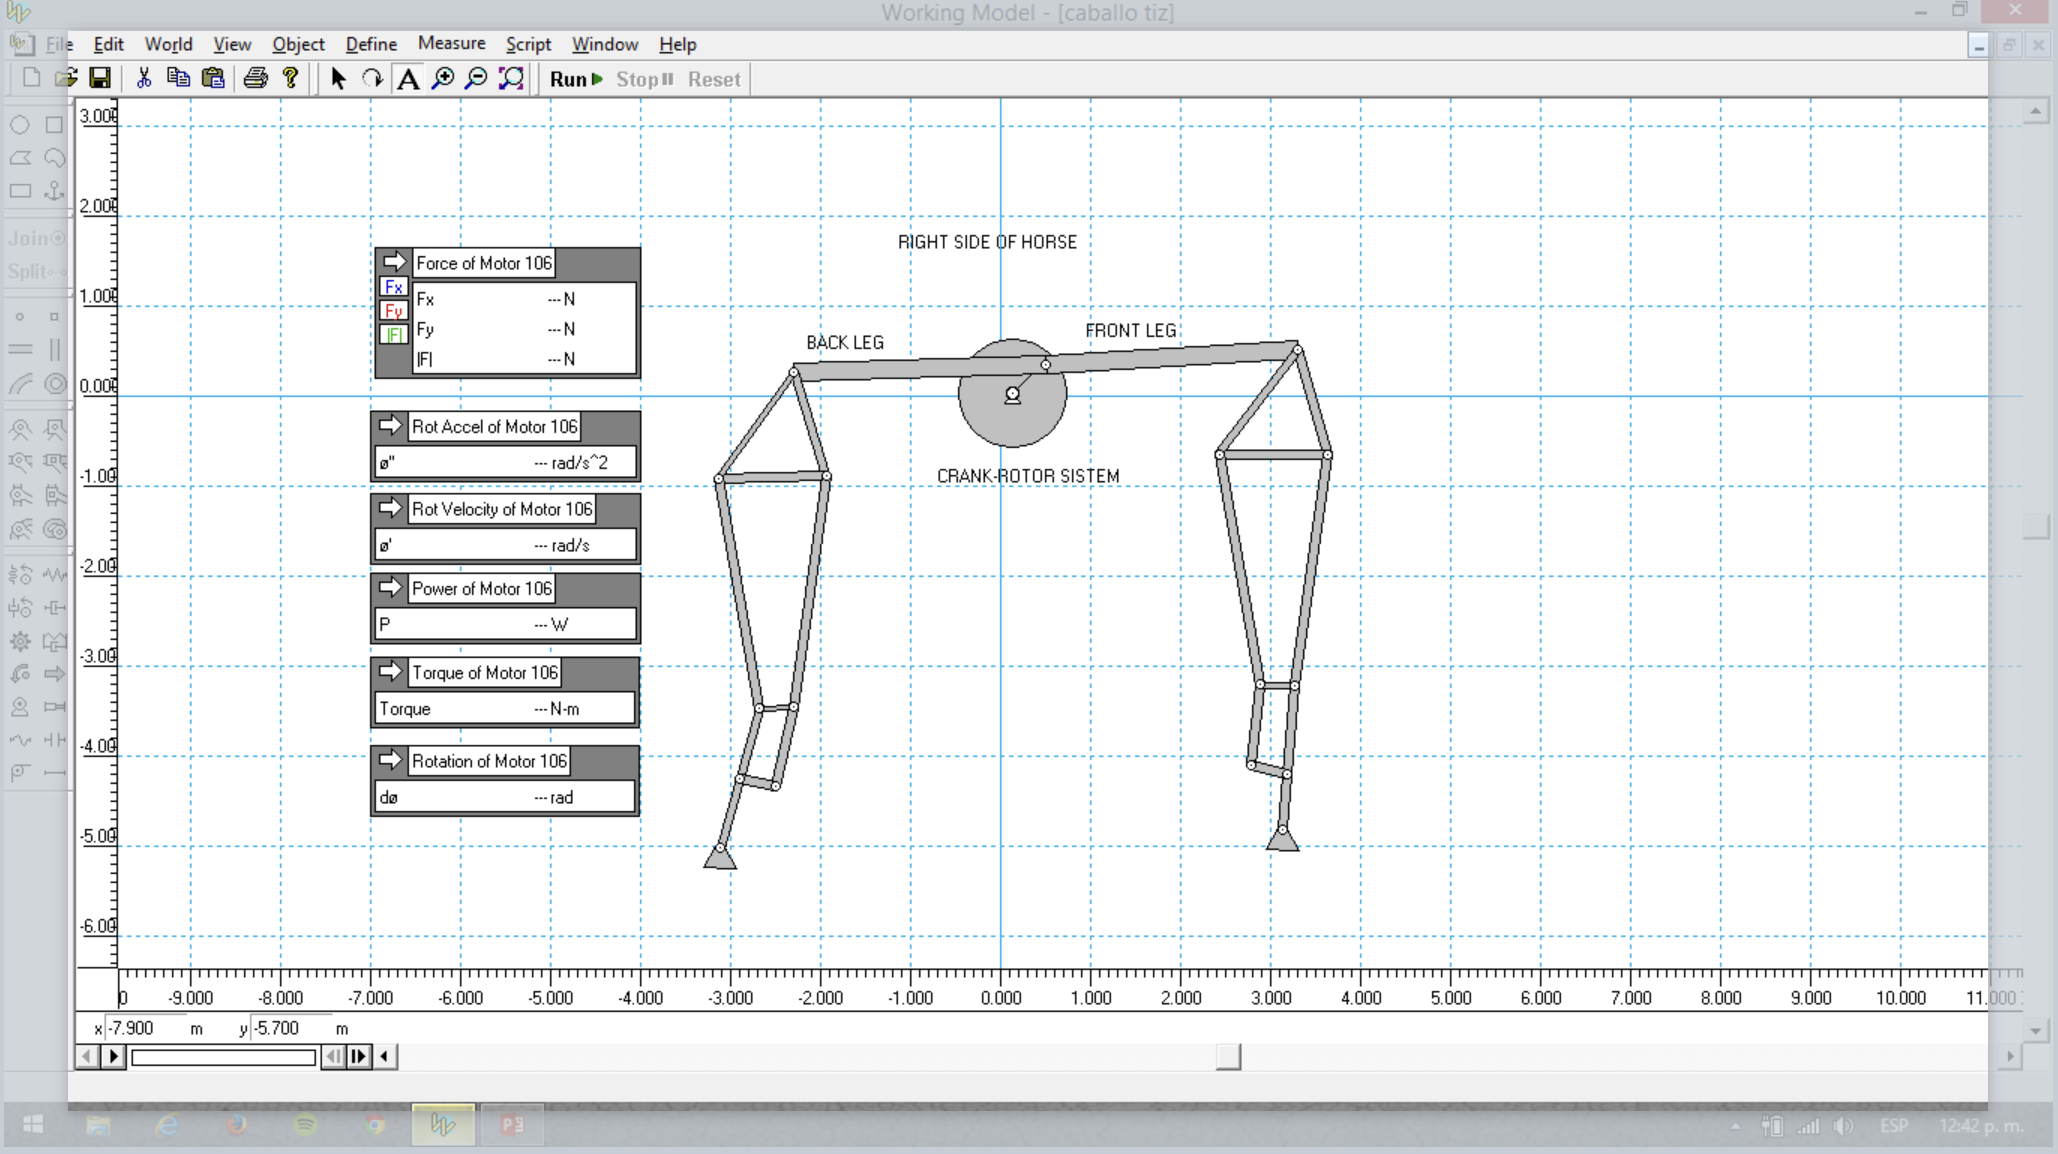This screenshot has height=1154, width=2058.
Task: Open the Object menu
Action: pos(298,44)
